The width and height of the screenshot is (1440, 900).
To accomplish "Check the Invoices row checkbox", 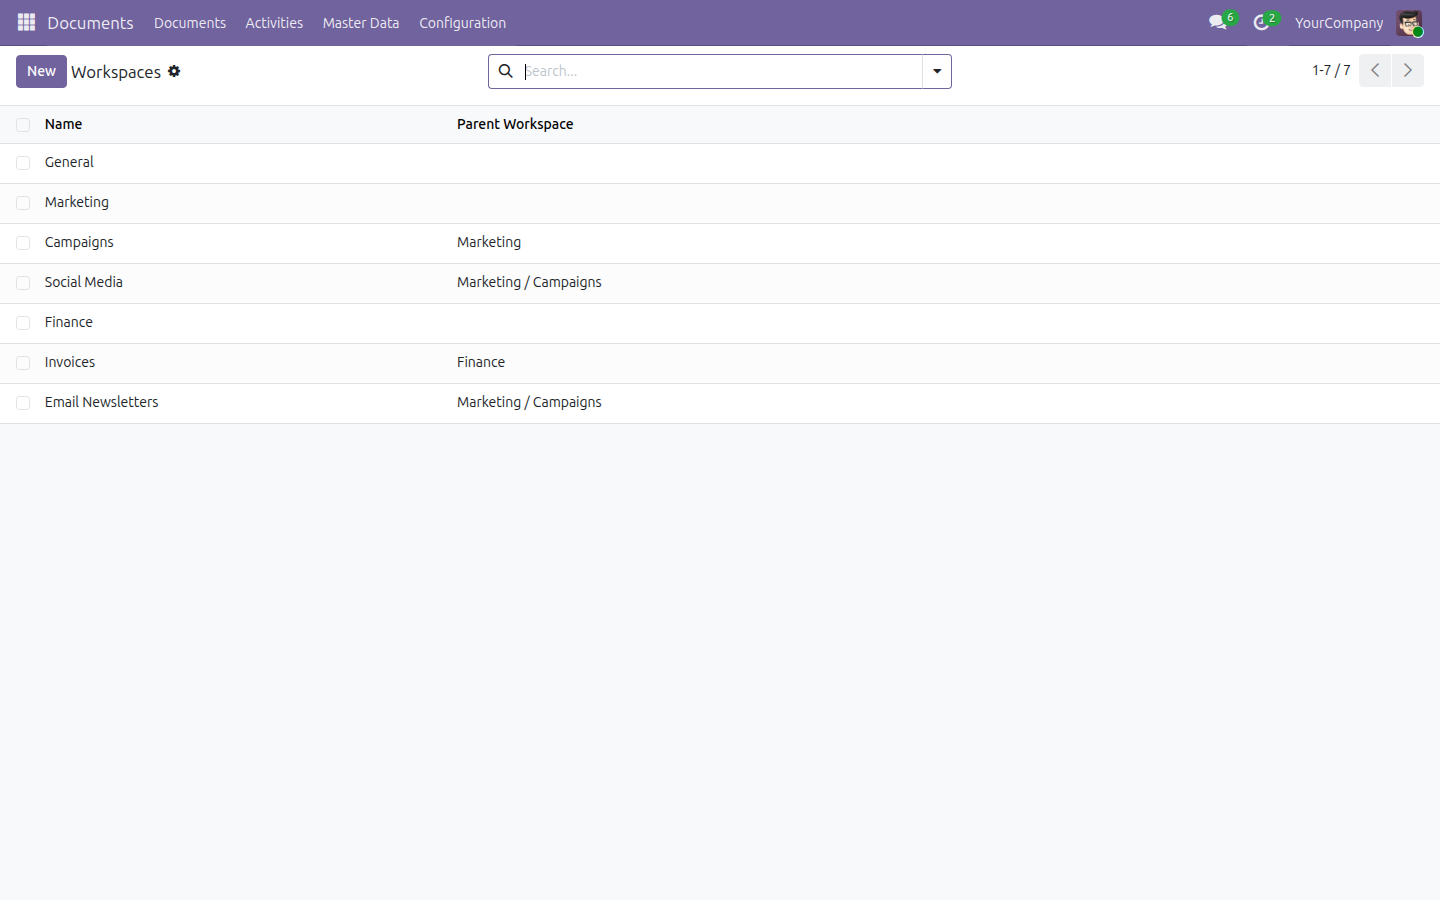I will pyautogui.click(x=23, y=363).
